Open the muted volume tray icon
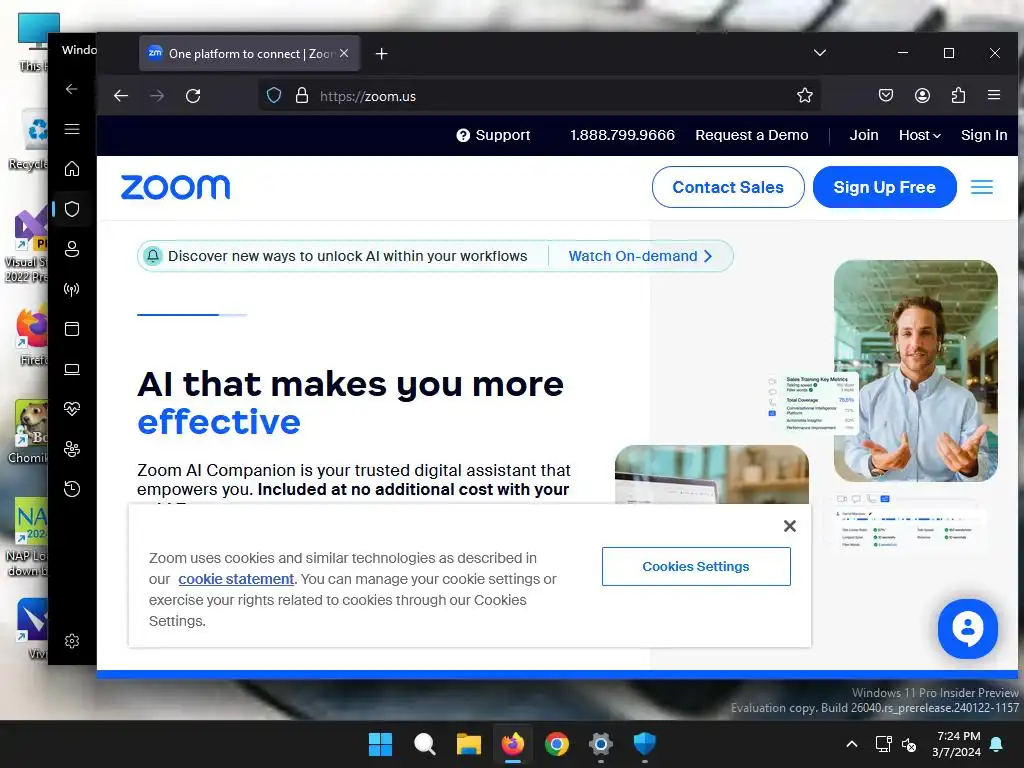The width and height of the screenshot is (1024, 768). click(909, 744)
